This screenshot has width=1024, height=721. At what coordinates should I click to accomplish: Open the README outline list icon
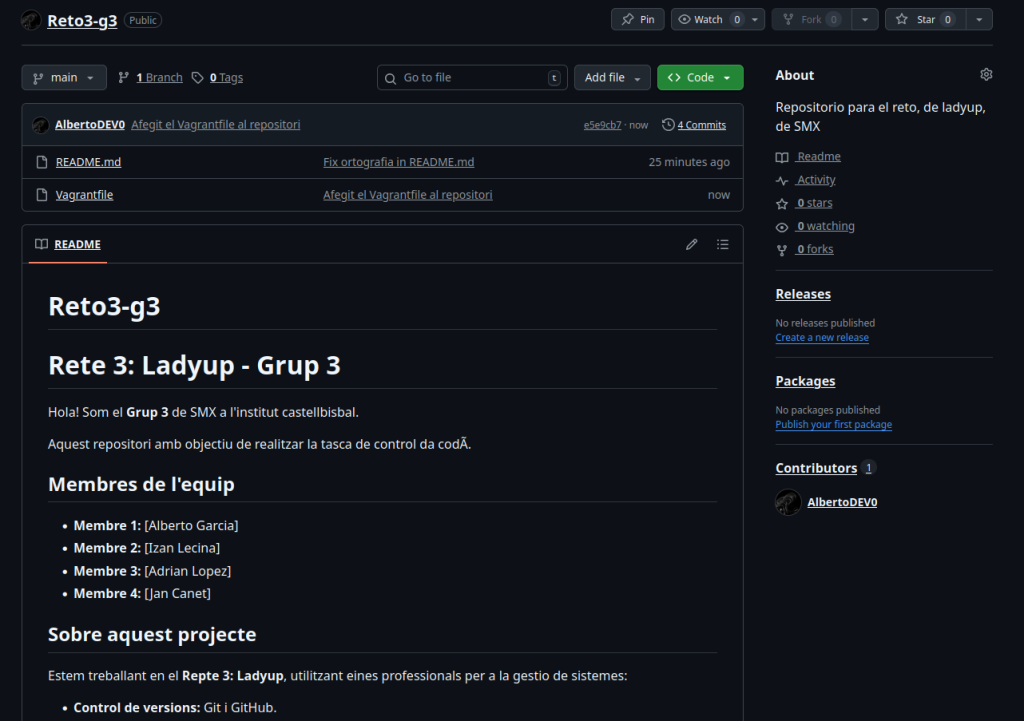[723, 244]
